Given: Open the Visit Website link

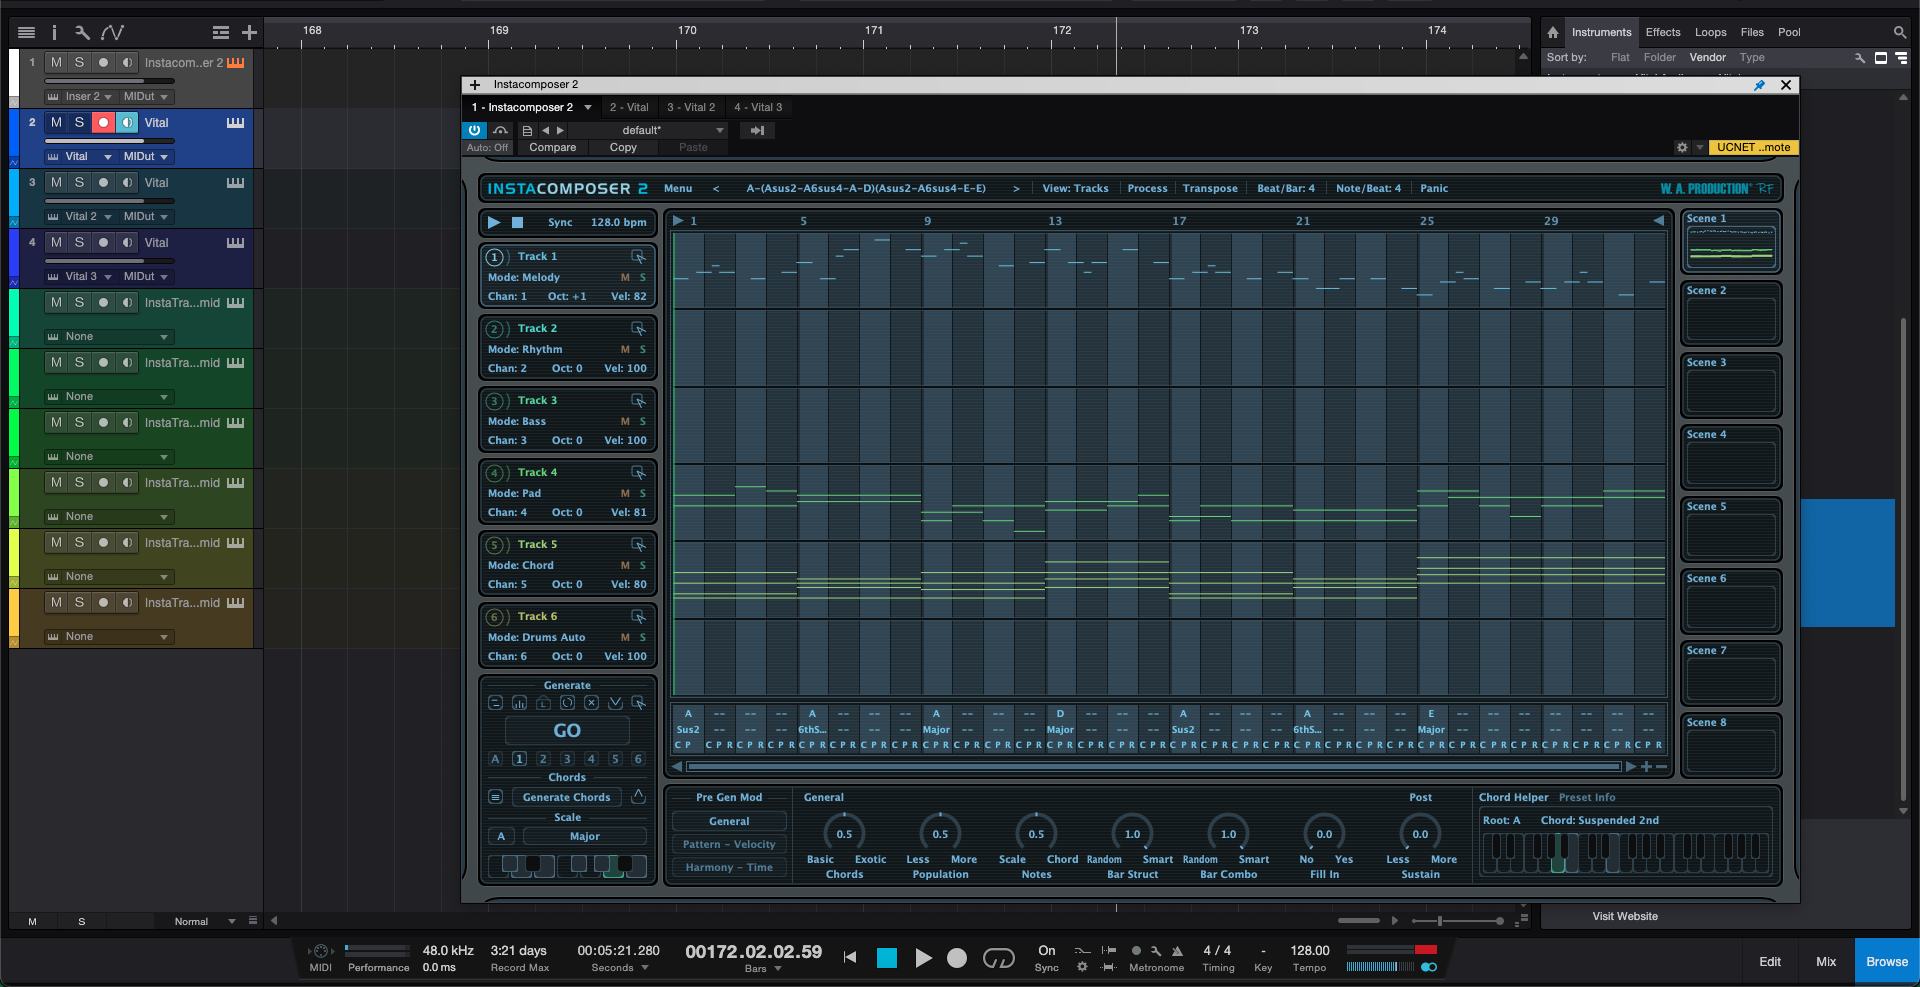Looking at the screenshot, I should coord(1625,916).
